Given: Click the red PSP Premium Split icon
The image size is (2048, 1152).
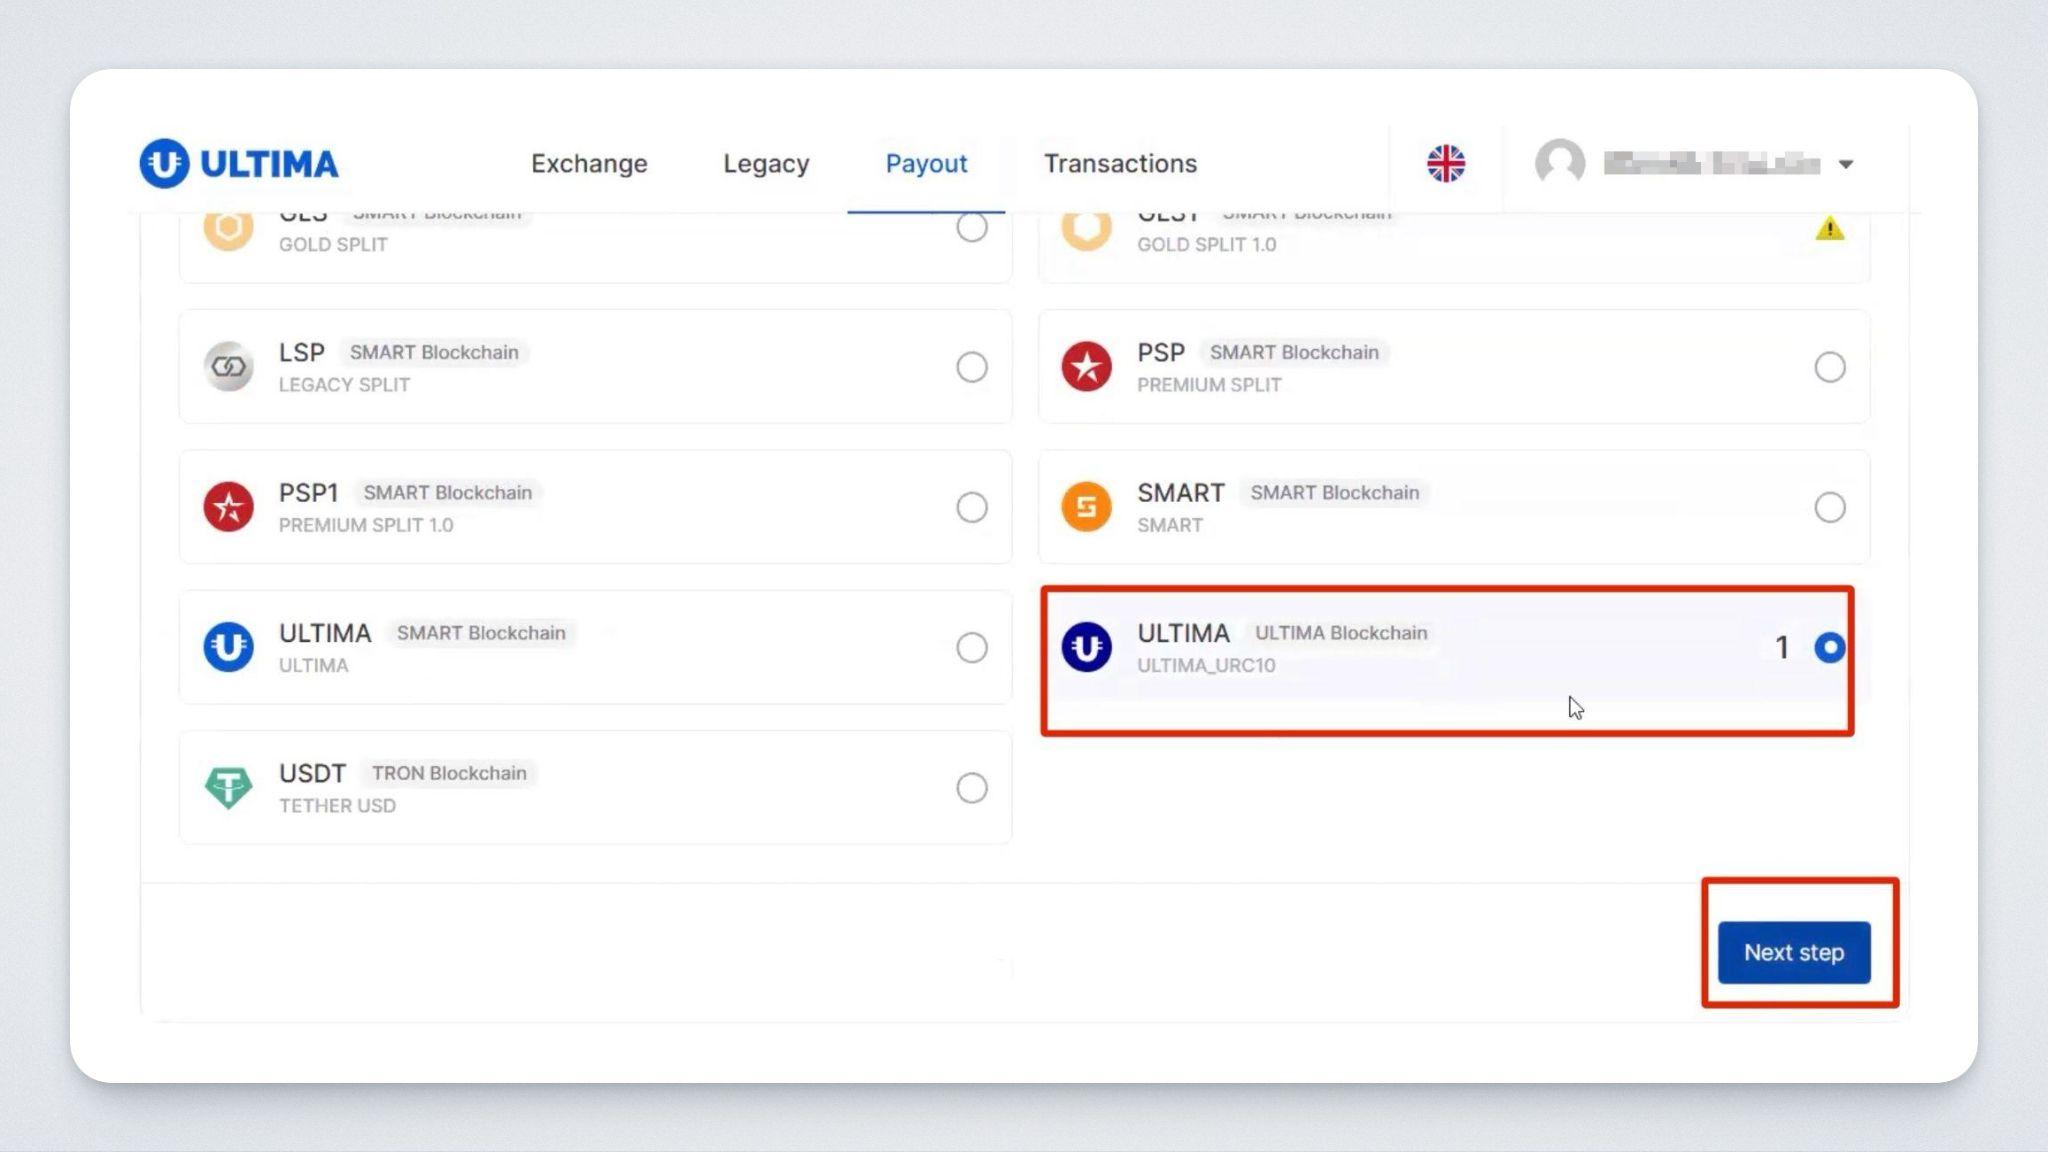Looking at the screenshot, I should point(1086,367).
